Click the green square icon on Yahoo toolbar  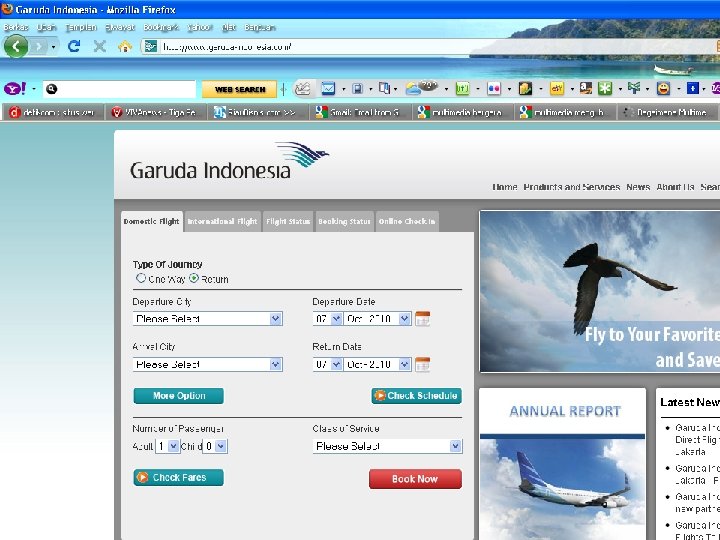pyautogui.click(x=462, y=89)
